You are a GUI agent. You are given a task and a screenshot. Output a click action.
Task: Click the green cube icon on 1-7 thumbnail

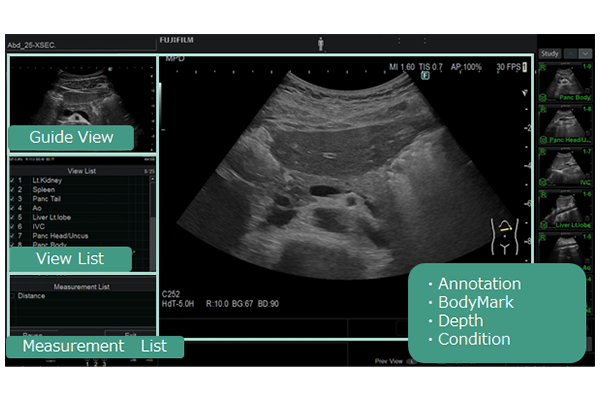[x=543, y=182]
